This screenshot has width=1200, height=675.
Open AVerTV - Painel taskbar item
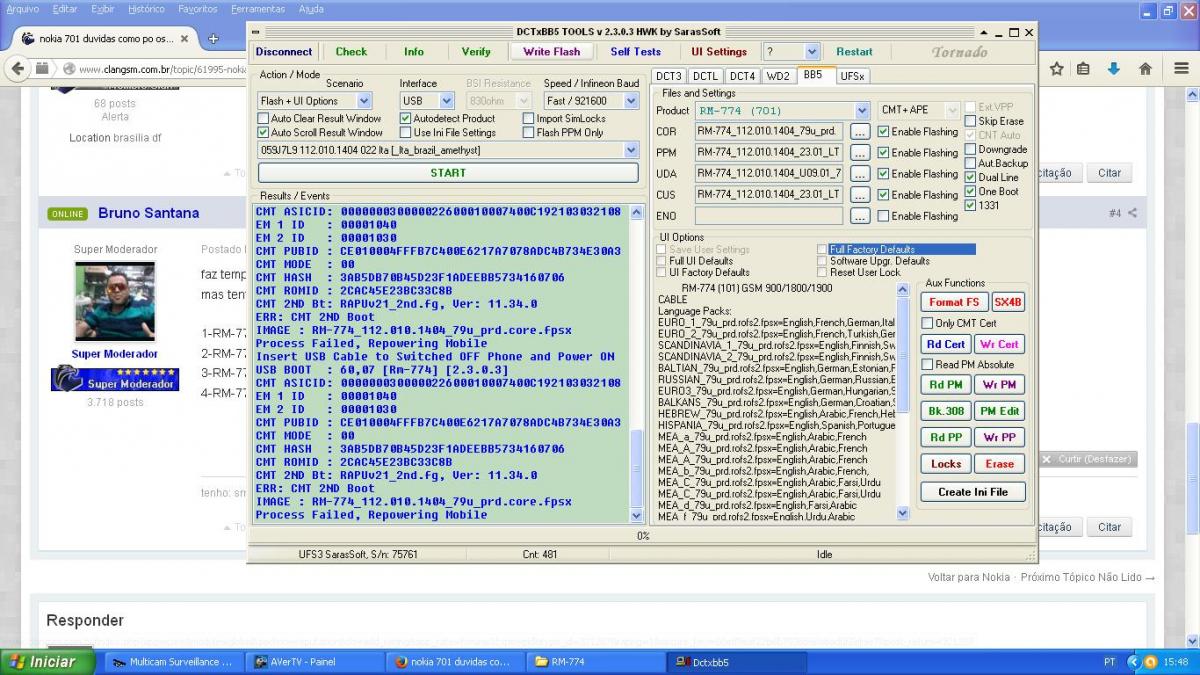point(316,662)
